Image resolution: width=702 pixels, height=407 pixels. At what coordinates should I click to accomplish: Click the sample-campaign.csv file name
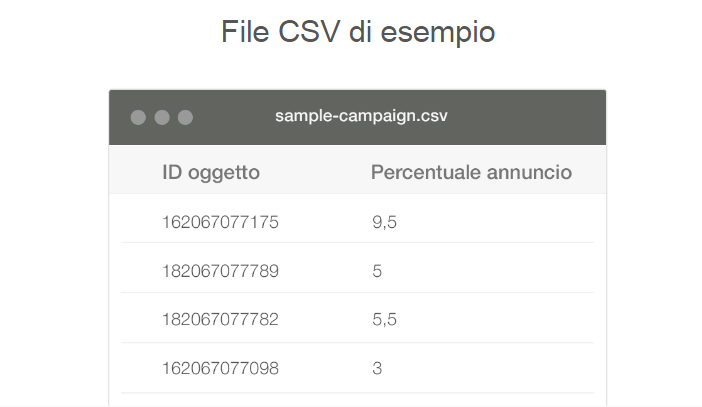[361, 116]
